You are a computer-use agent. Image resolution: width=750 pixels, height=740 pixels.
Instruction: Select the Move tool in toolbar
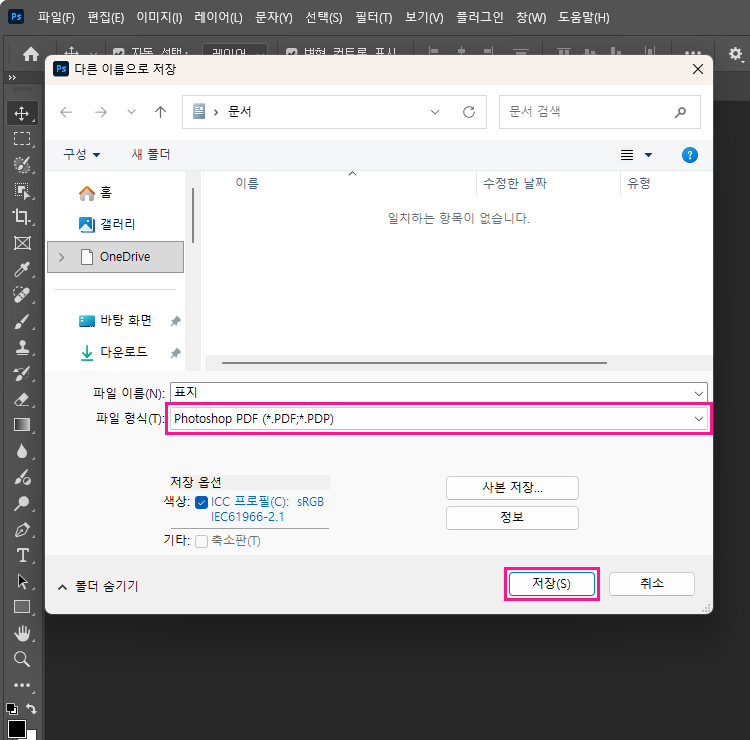[x=22, y=113]
